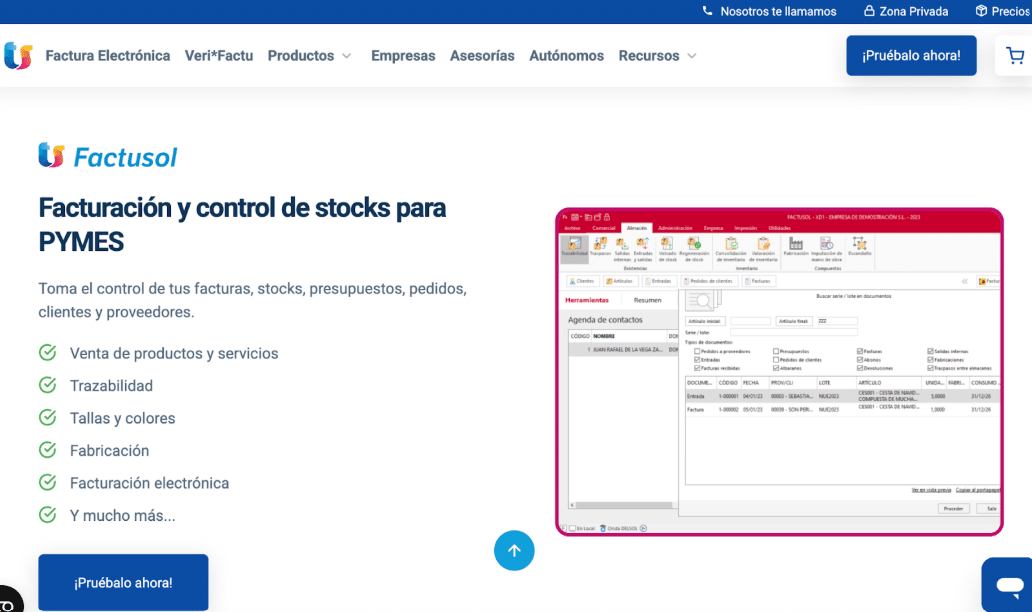Open the chat support widget
This screenshot has height=612, width=1032.
click(1008, 583)
